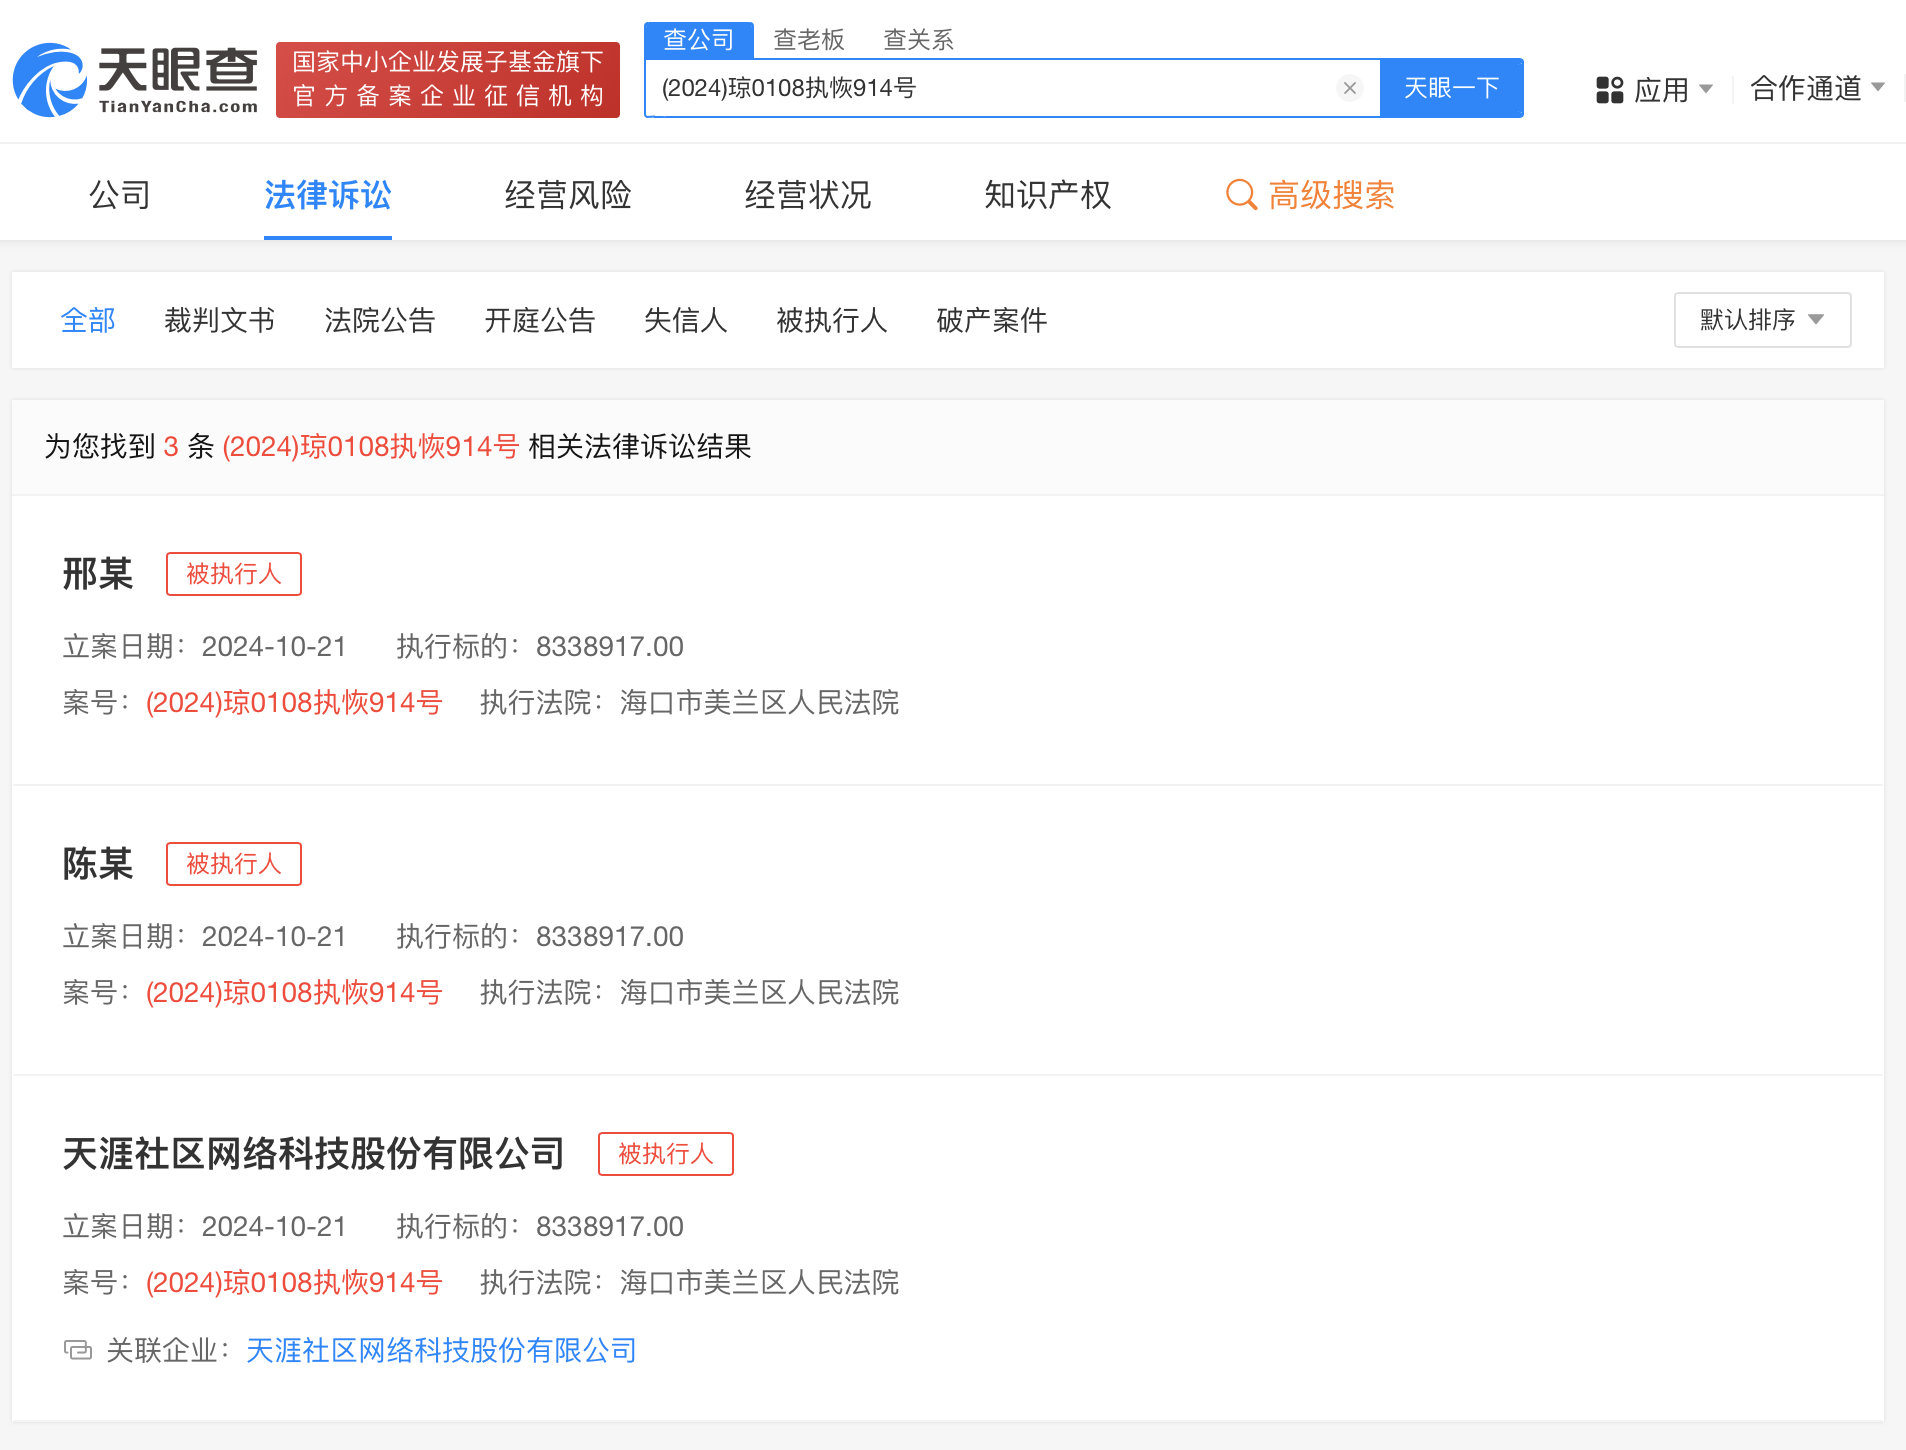Filter by 裁判文书
The image size is (1906, 1450).
pos(219,320)
